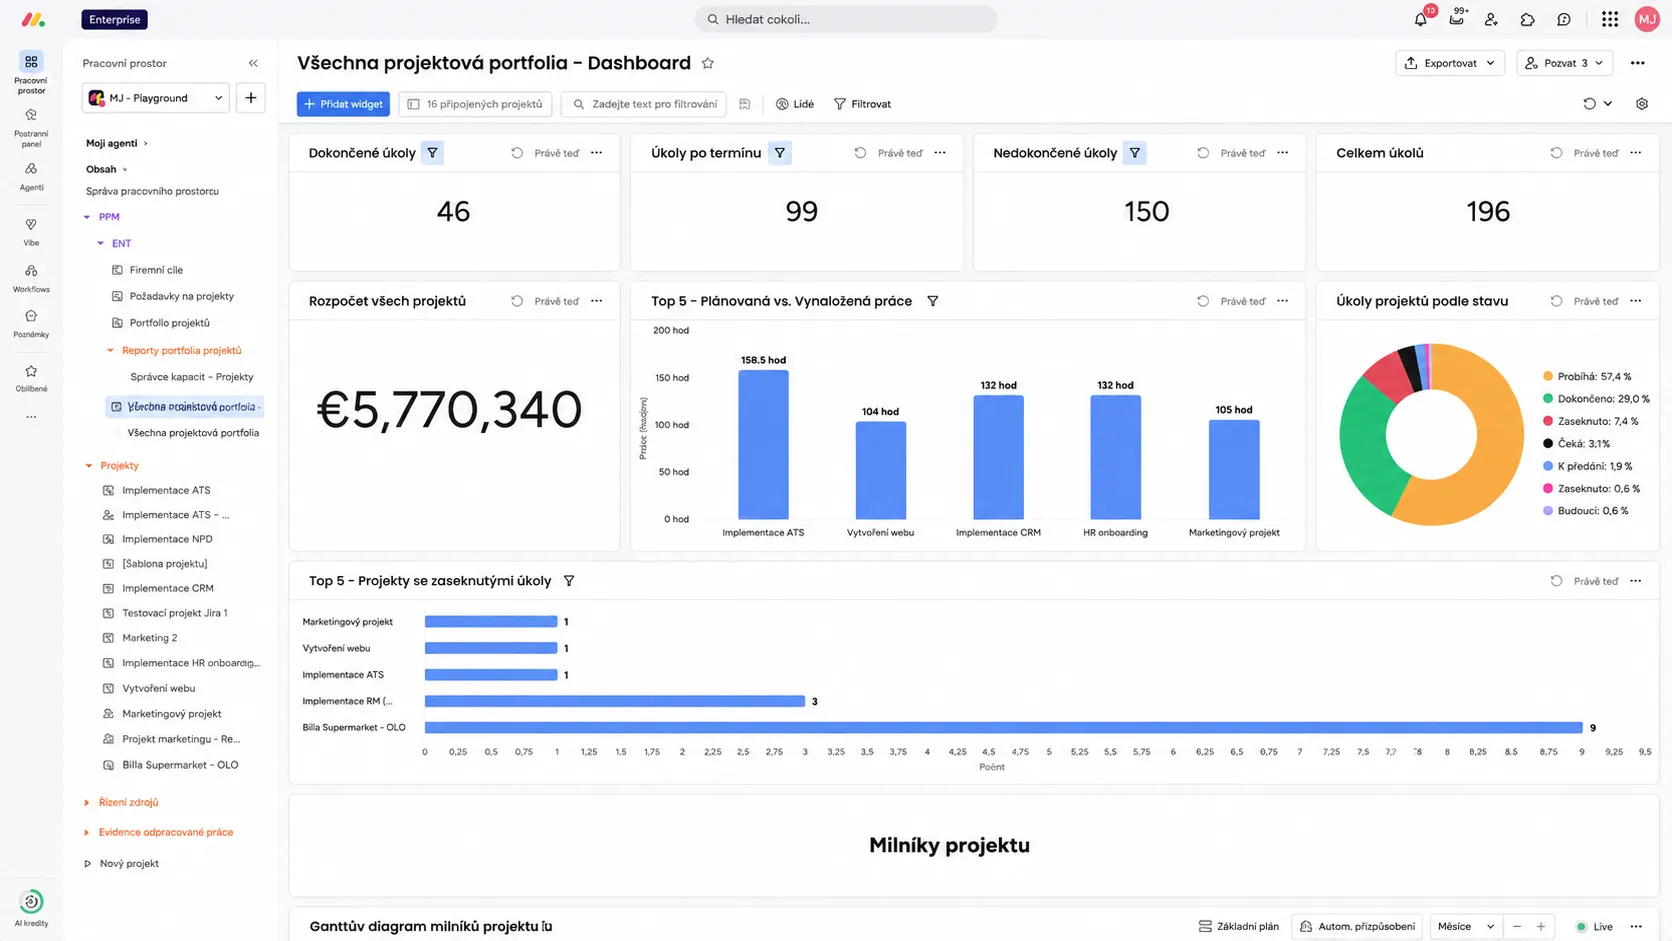Click the Zadejte text pro filtrování field
The image size is (1672, 941).
(x=644, y=104)
